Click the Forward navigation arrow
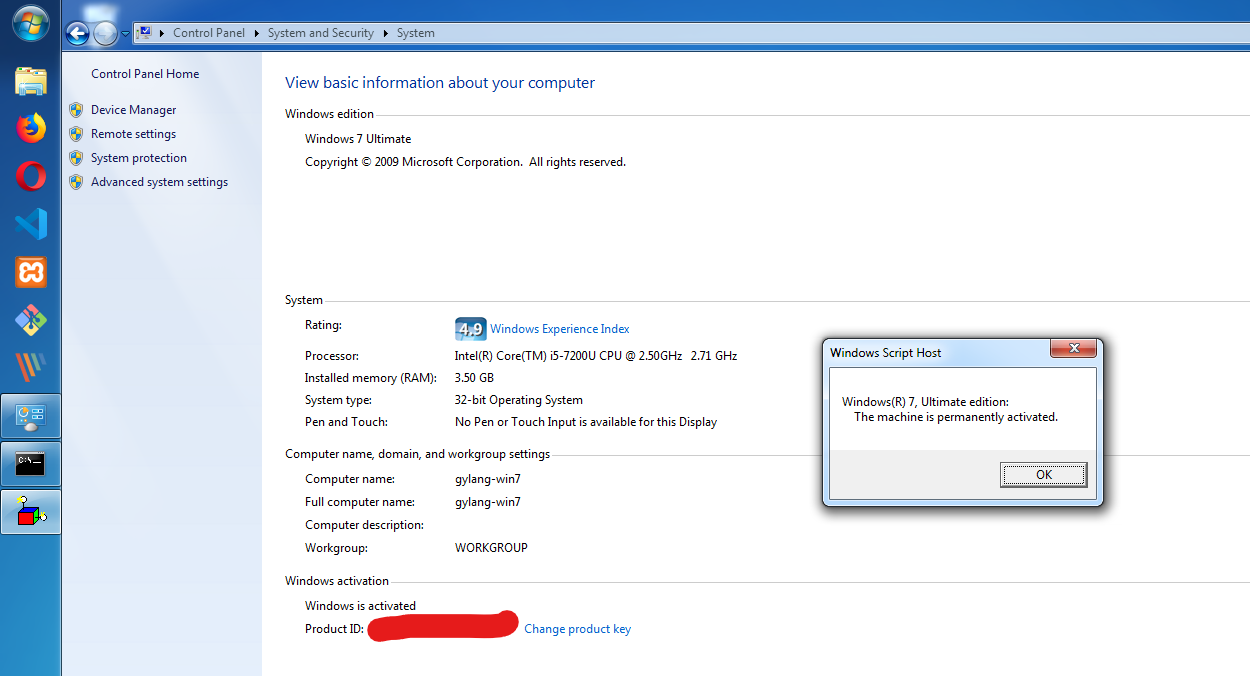Screen dimensions: 1250x676 point(105,34)
